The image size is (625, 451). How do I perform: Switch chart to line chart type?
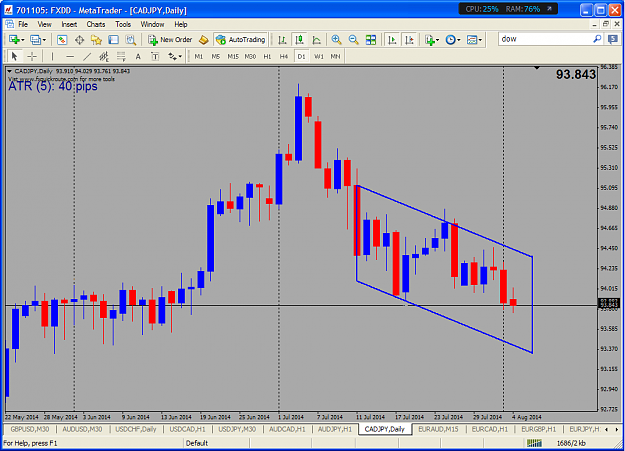click(316, 39)
